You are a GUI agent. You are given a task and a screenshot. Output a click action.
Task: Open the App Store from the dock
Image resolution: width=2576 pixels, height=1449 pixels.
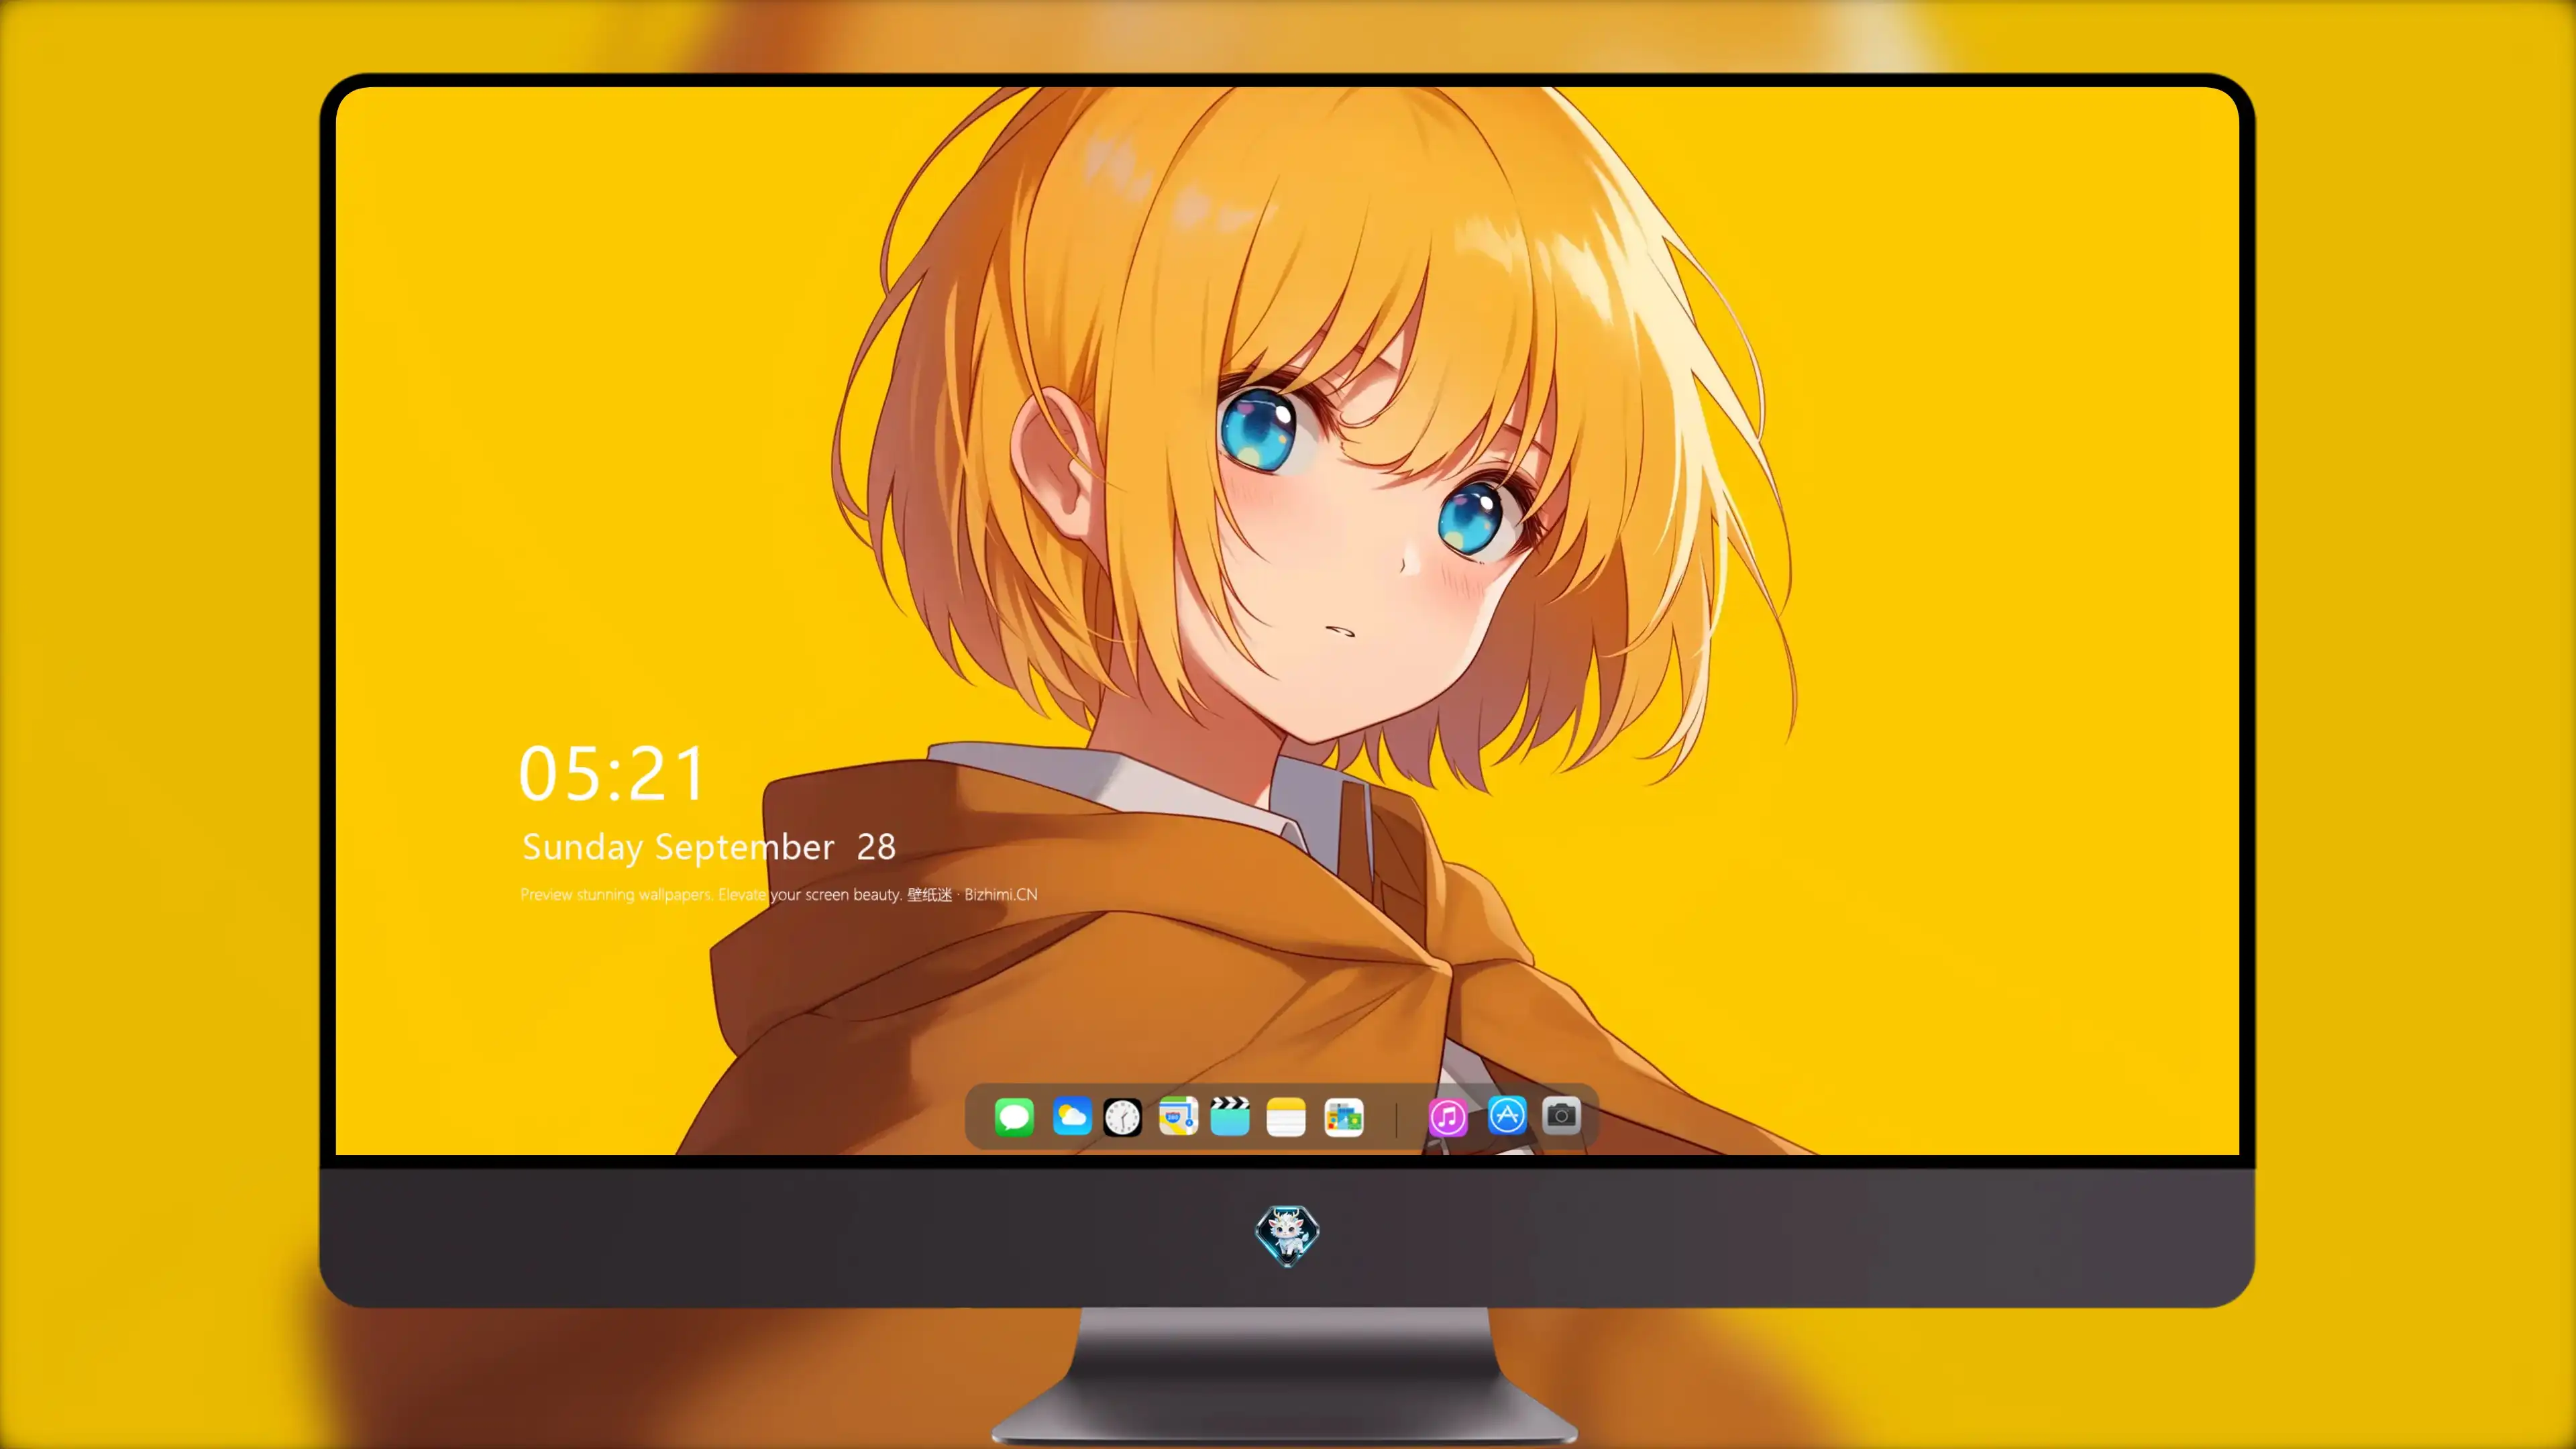[1507, 1115]
